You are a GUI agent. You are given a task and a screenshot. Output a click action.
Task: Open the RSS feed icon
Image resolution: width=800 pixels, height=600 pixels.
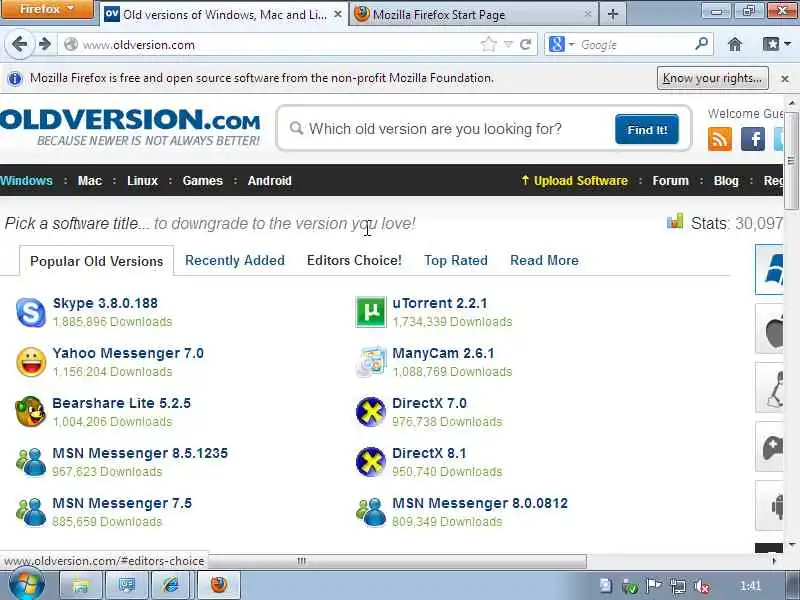(x=720, y=139)
